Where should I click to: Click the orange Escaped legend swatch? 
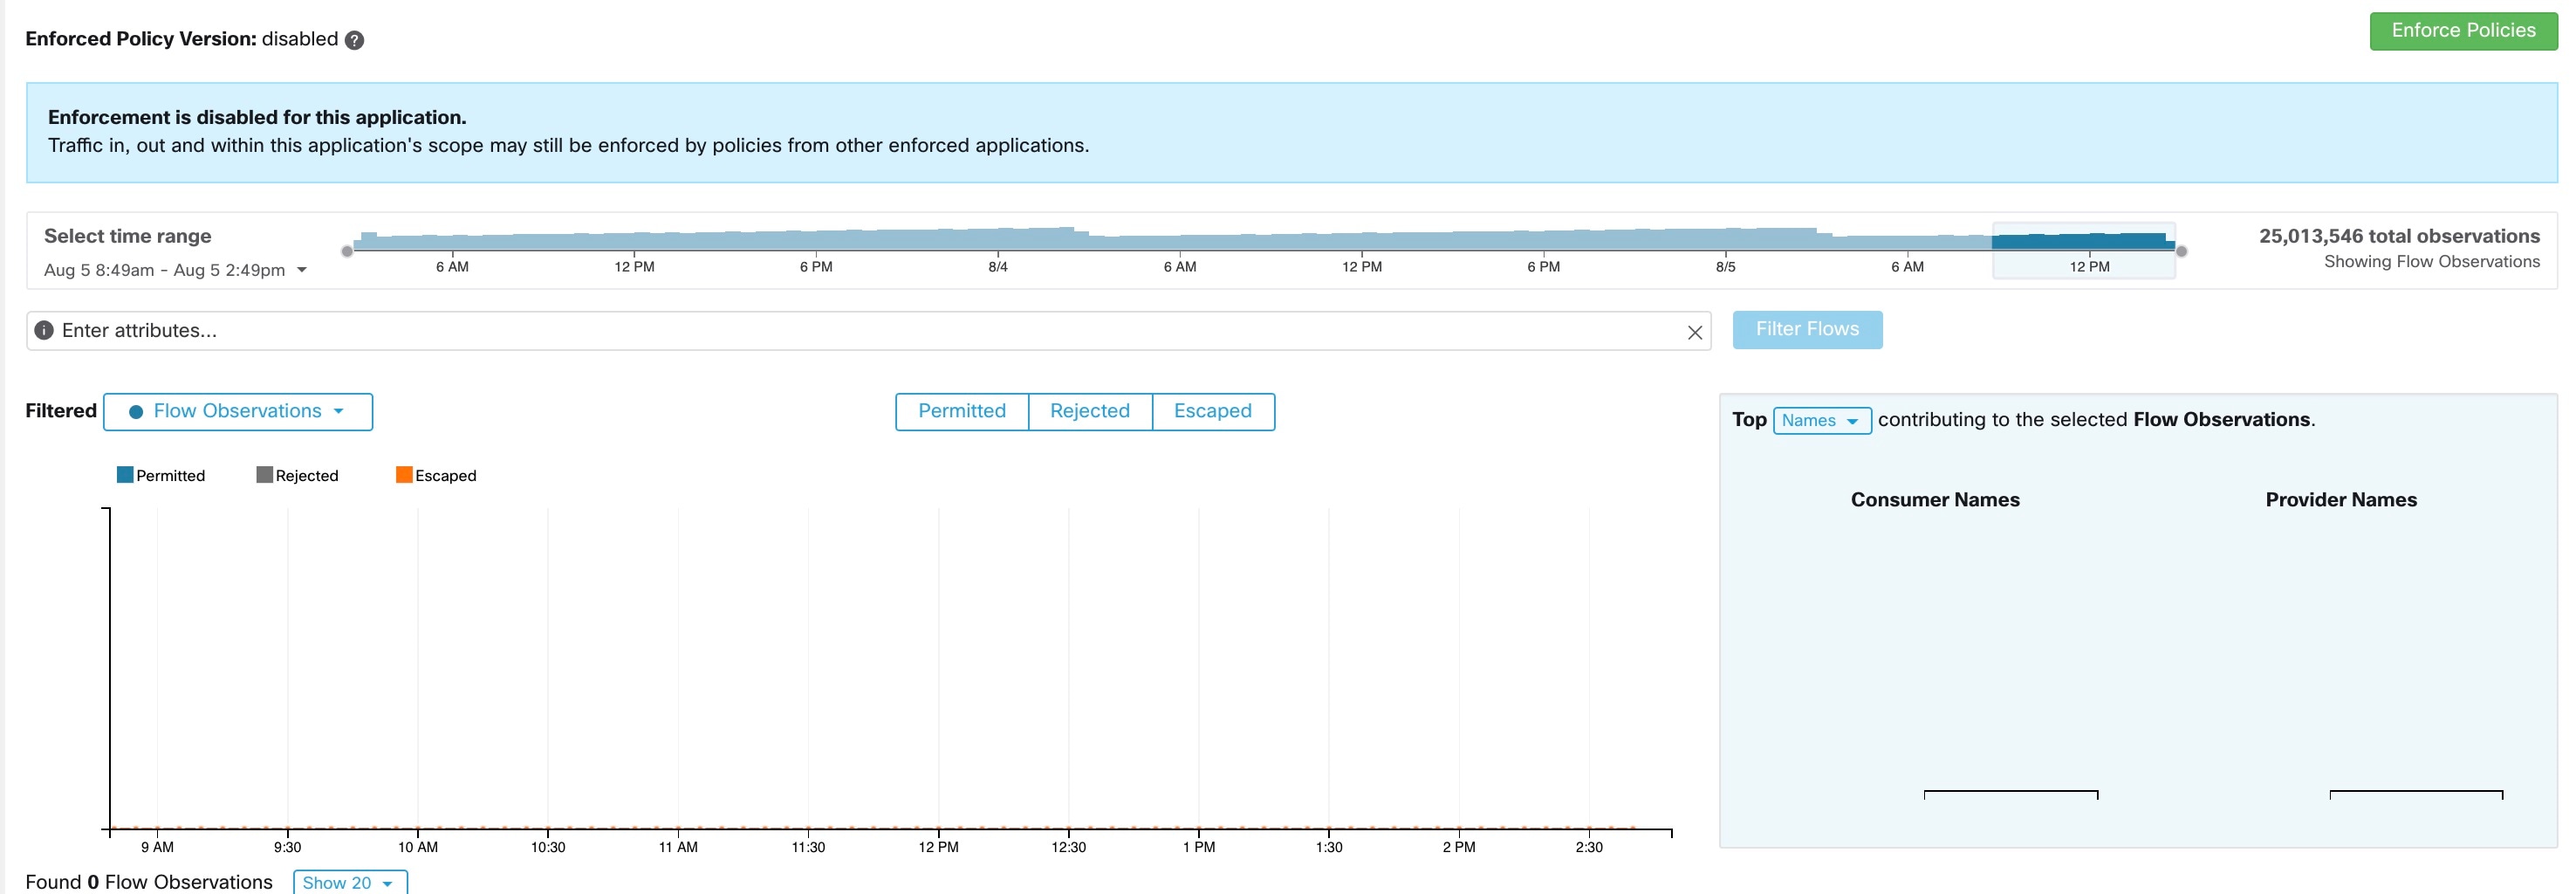click(x=404, y=475)
